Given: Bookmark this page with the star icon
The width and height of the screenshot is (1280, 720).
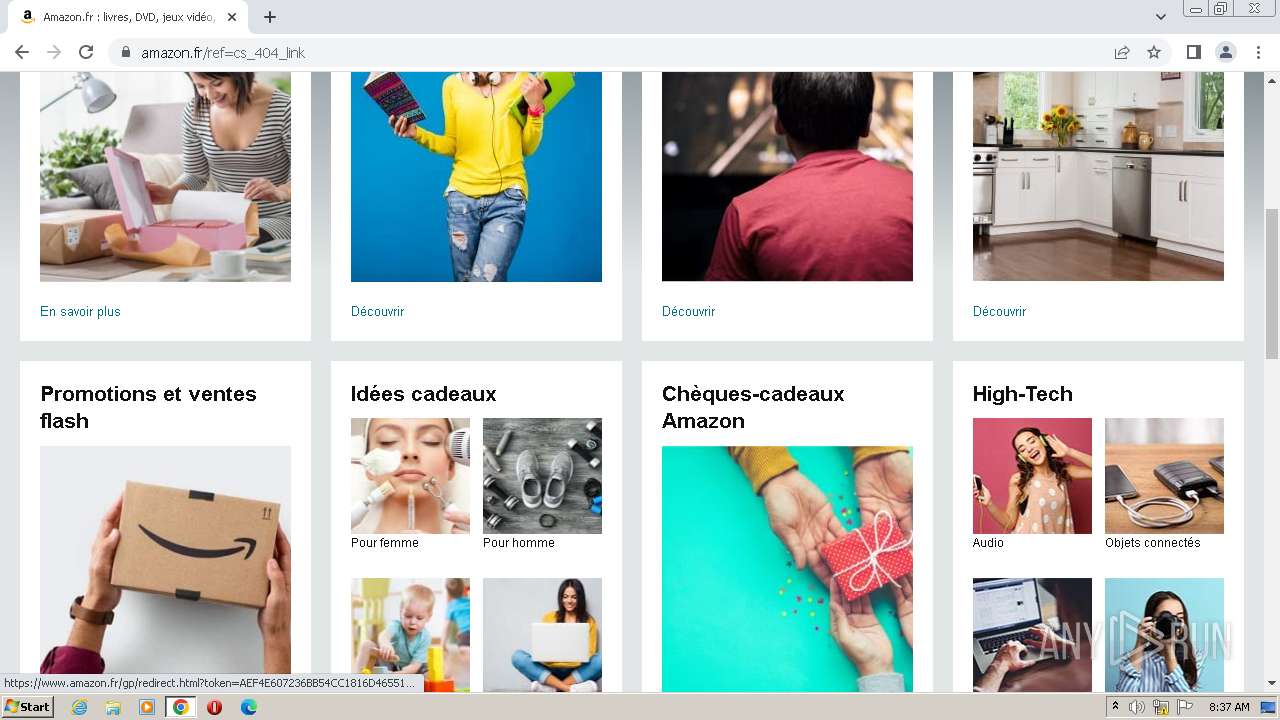Looking at the screenshot, I should coord(1154,52).
